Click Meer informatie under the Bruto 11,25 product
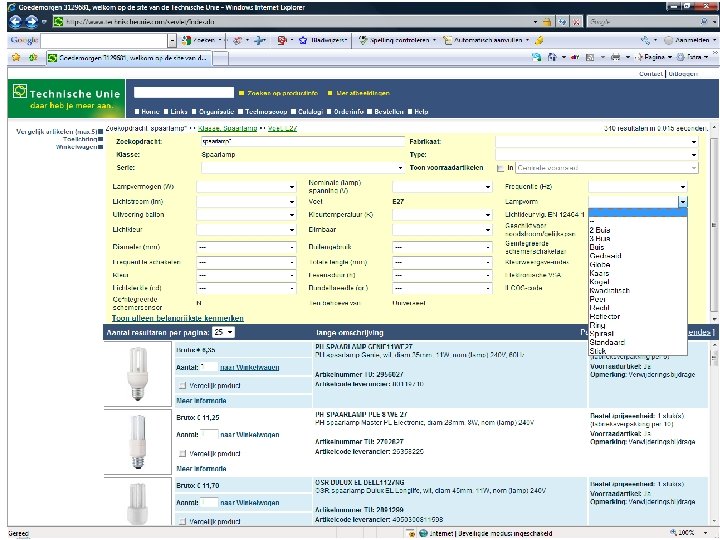 201,468
